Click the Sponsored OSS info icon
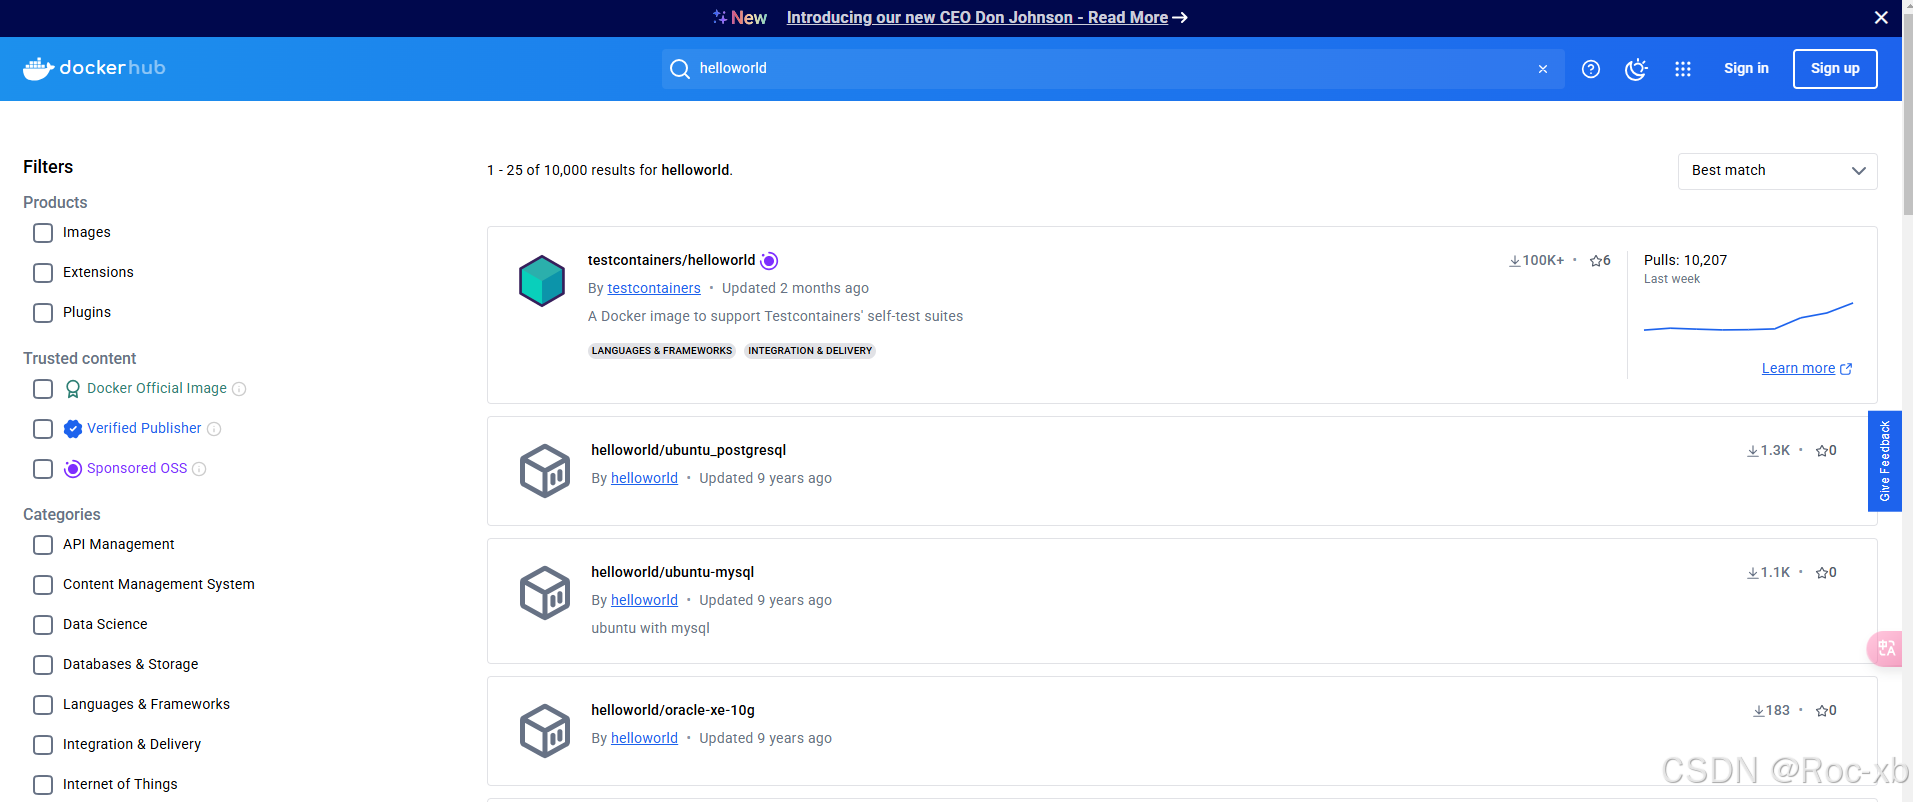 (199, 469)
